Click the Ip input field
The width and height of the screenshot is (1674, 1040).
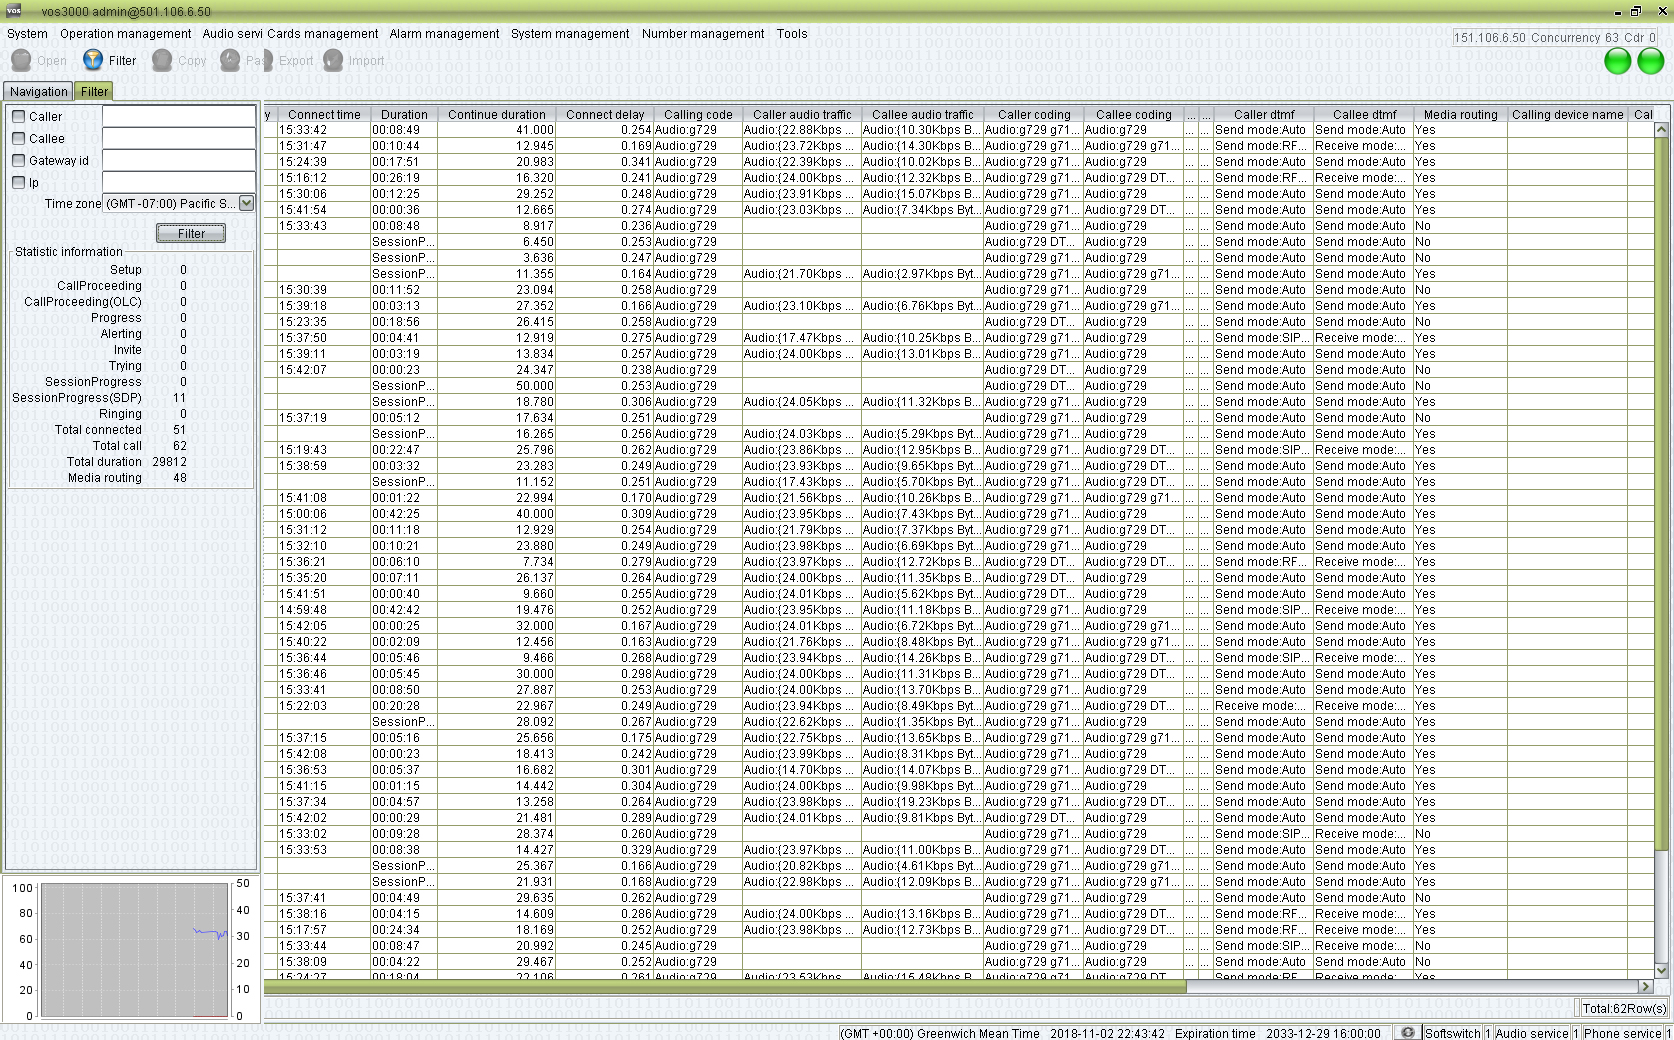178,183
